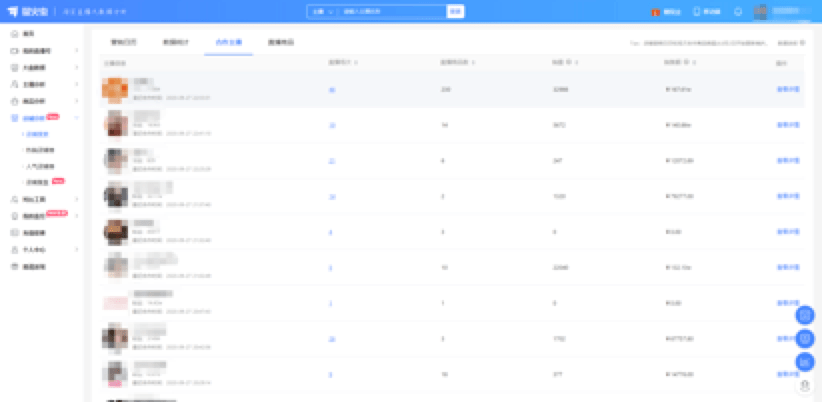Image resolution: width=822 pixels, height=402 pixels.
Task: Open the search category dropdown in the header
Action: pos(323,12)
